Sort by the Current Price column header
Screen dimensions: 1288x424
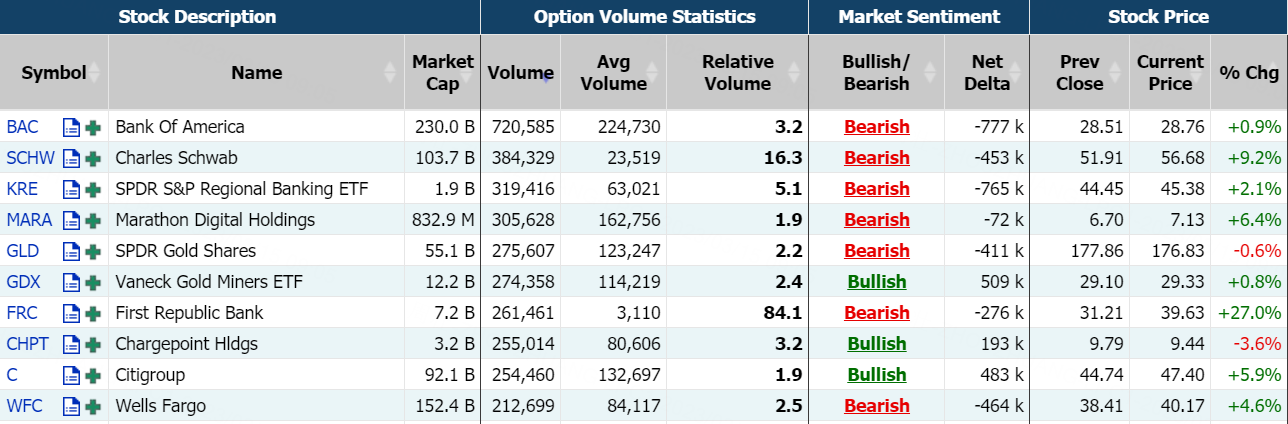pos(1169,72)
